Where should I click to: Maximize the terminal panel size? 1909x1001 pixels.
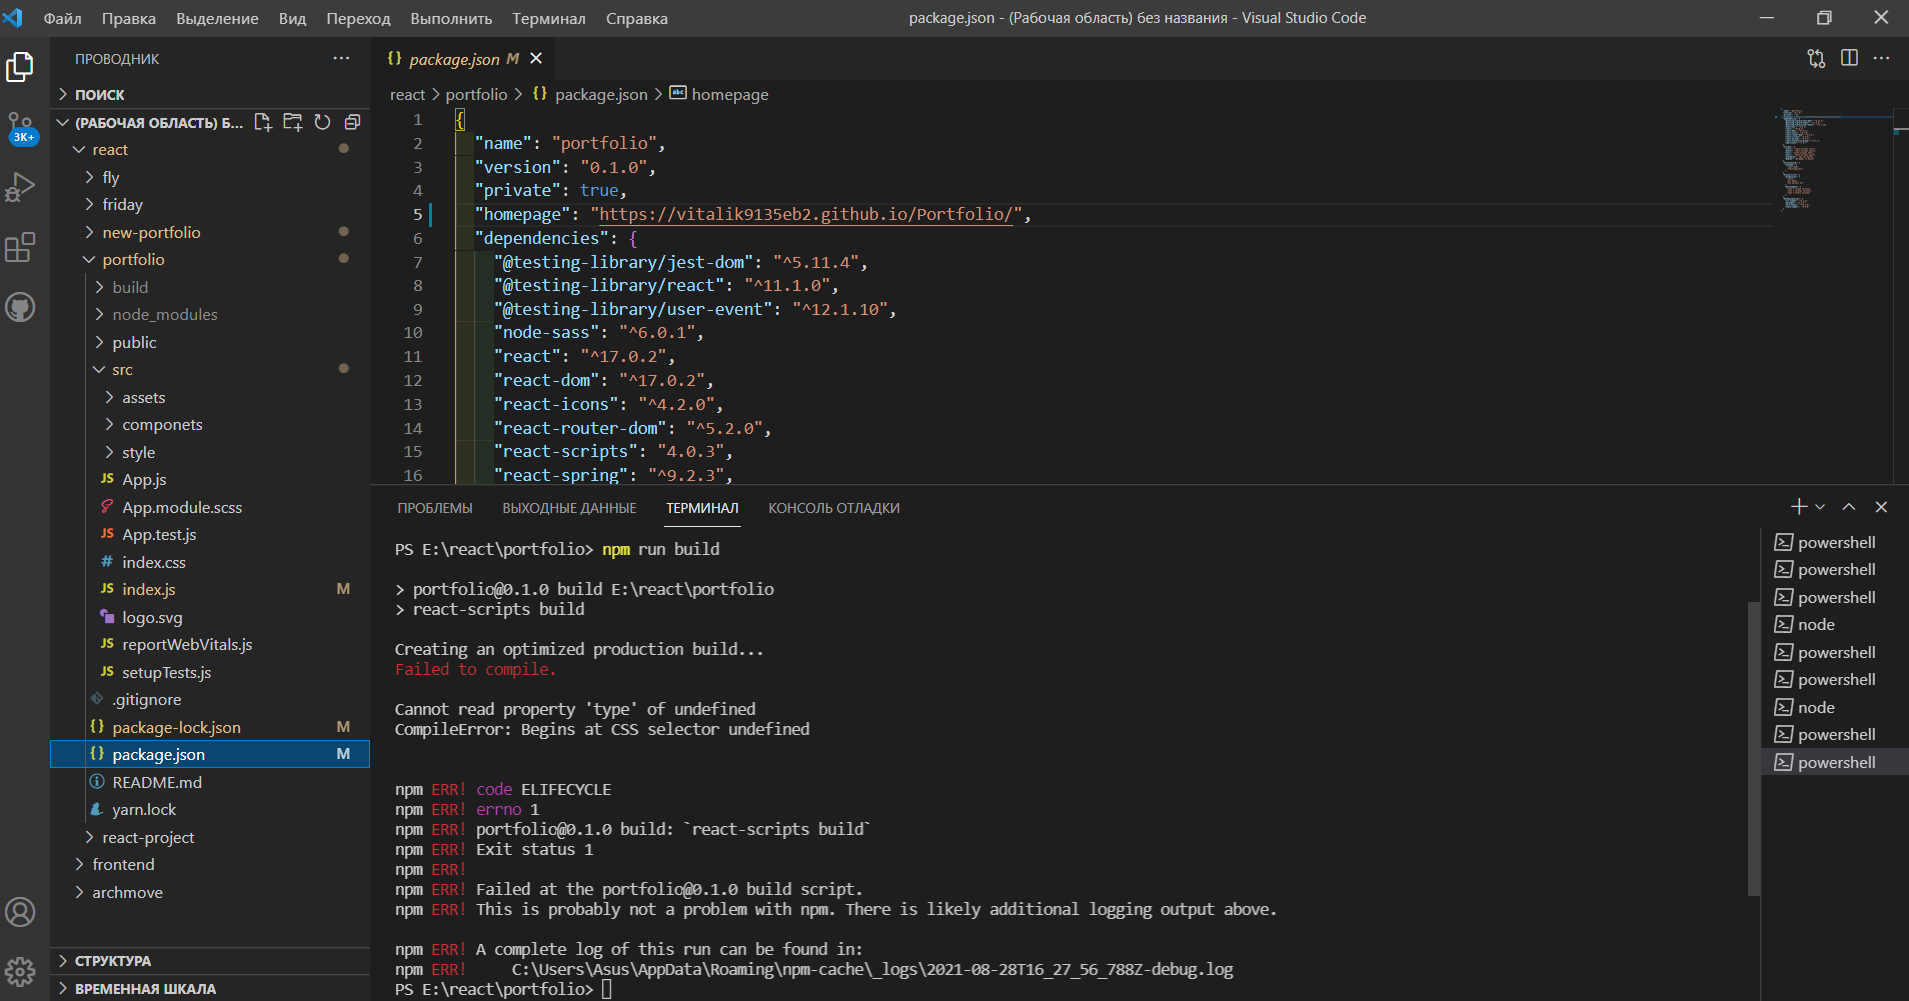[1849, 507]
